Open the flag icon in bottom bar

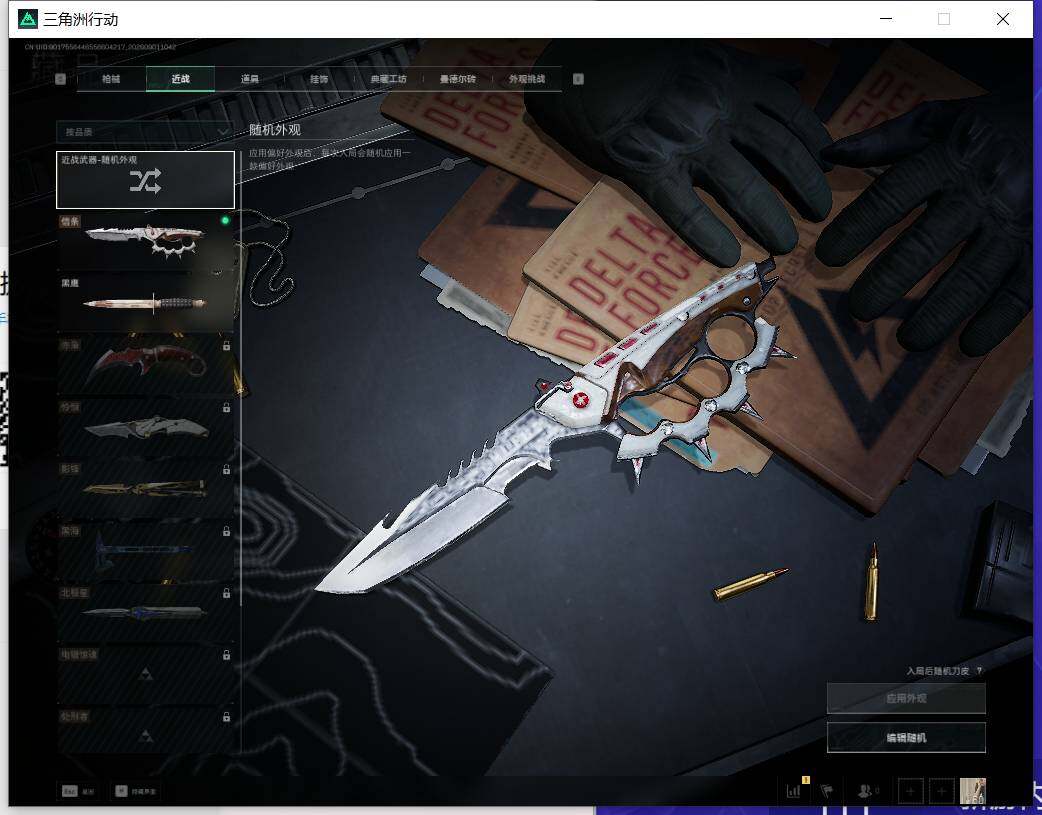[x=827, y=790]
